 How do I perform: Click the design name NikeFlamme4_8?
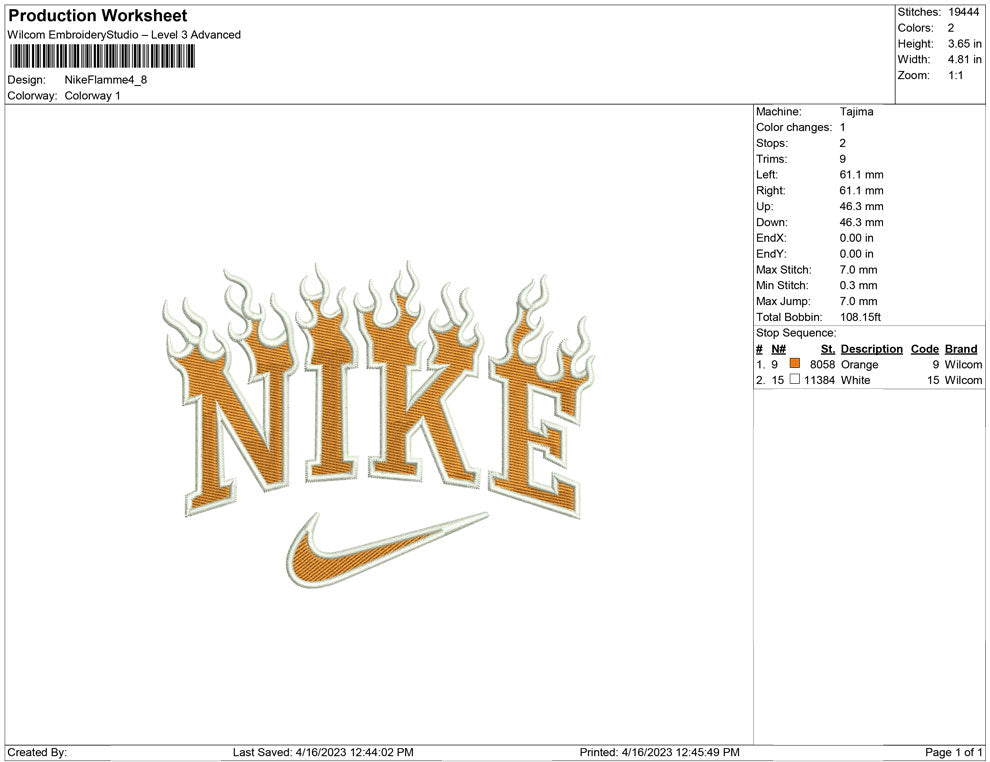105,80
